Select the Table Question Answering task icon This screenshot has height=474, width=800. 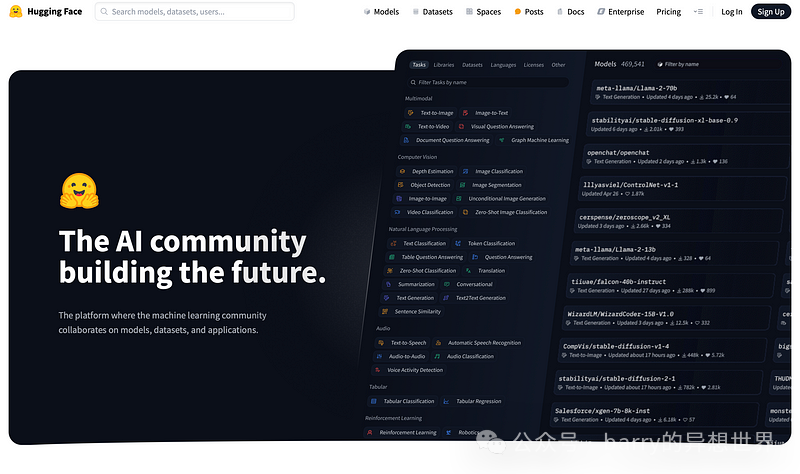(392, 257)
